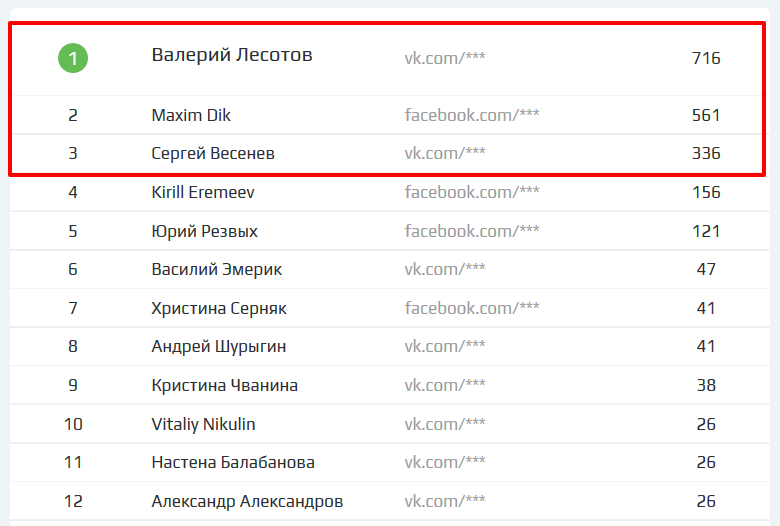The image size is (780, 526).
Task: Click the score 716 in the first row
Action: [706, 58]
